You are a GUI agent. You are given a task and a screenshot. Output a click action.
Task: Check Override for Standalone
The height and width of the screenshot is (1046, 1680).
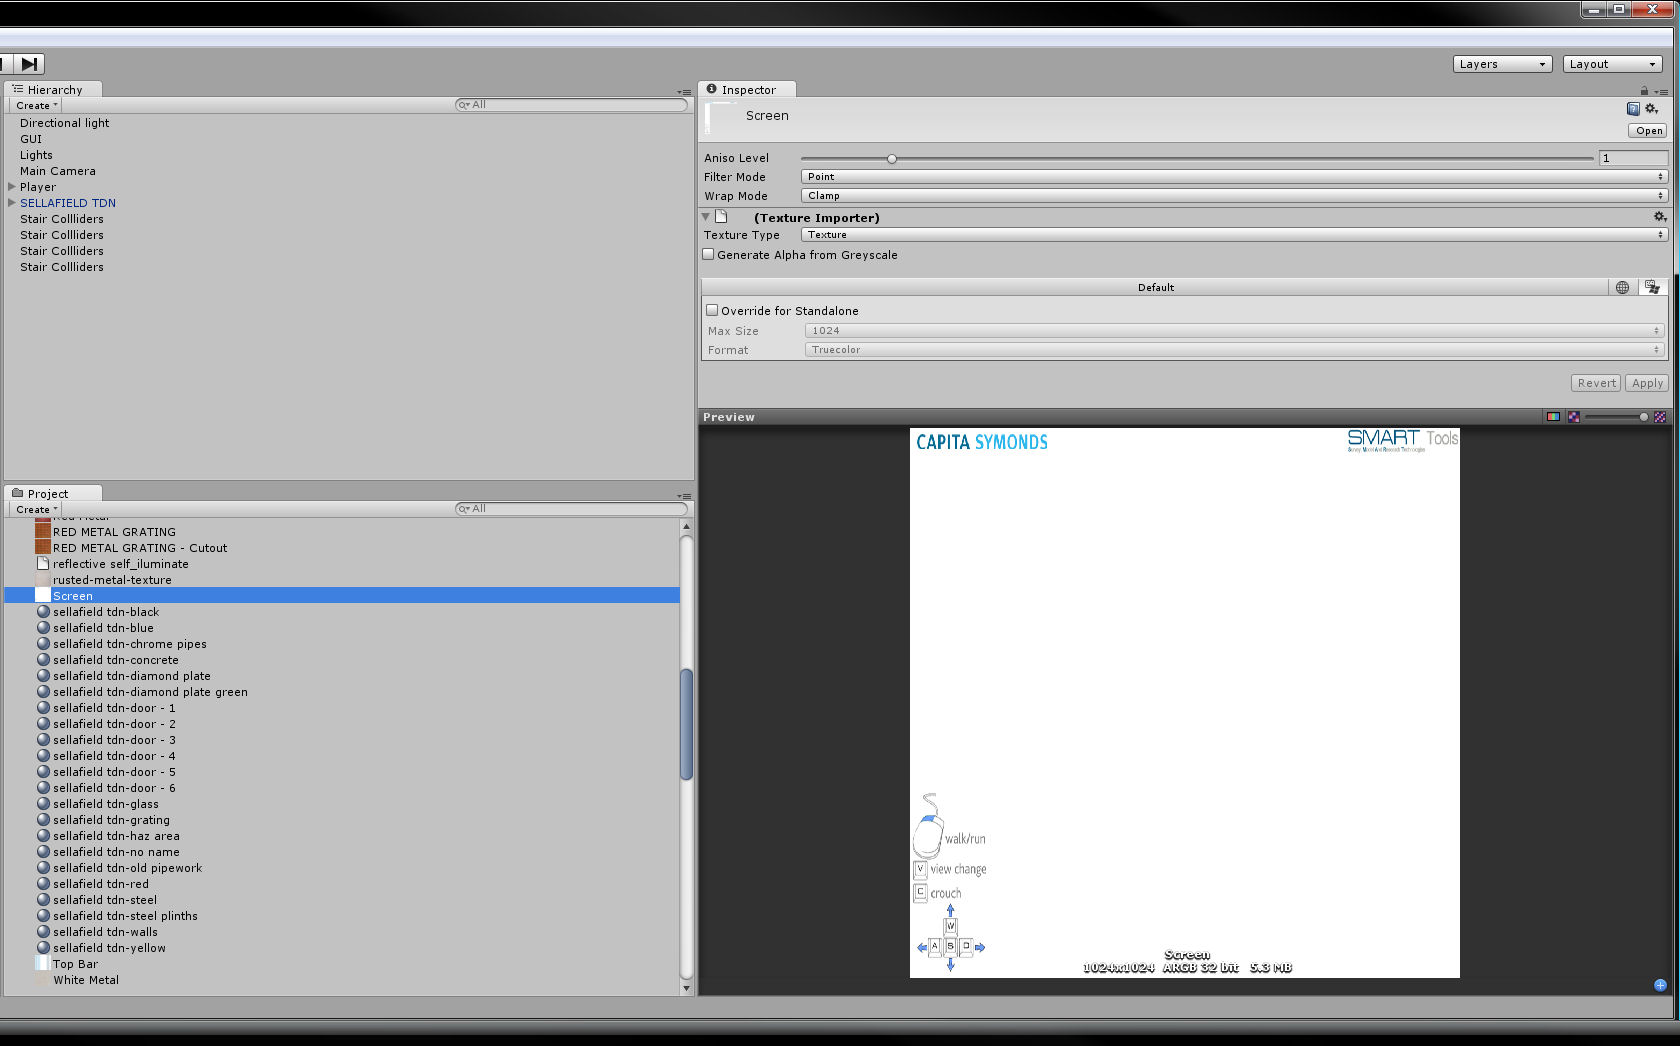pos(712,310)
